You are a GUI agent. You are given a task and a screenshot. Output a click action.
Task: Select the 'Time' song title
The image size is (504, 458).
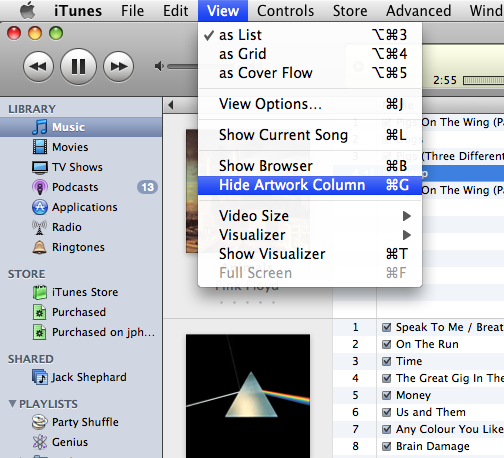click(409, 361)
